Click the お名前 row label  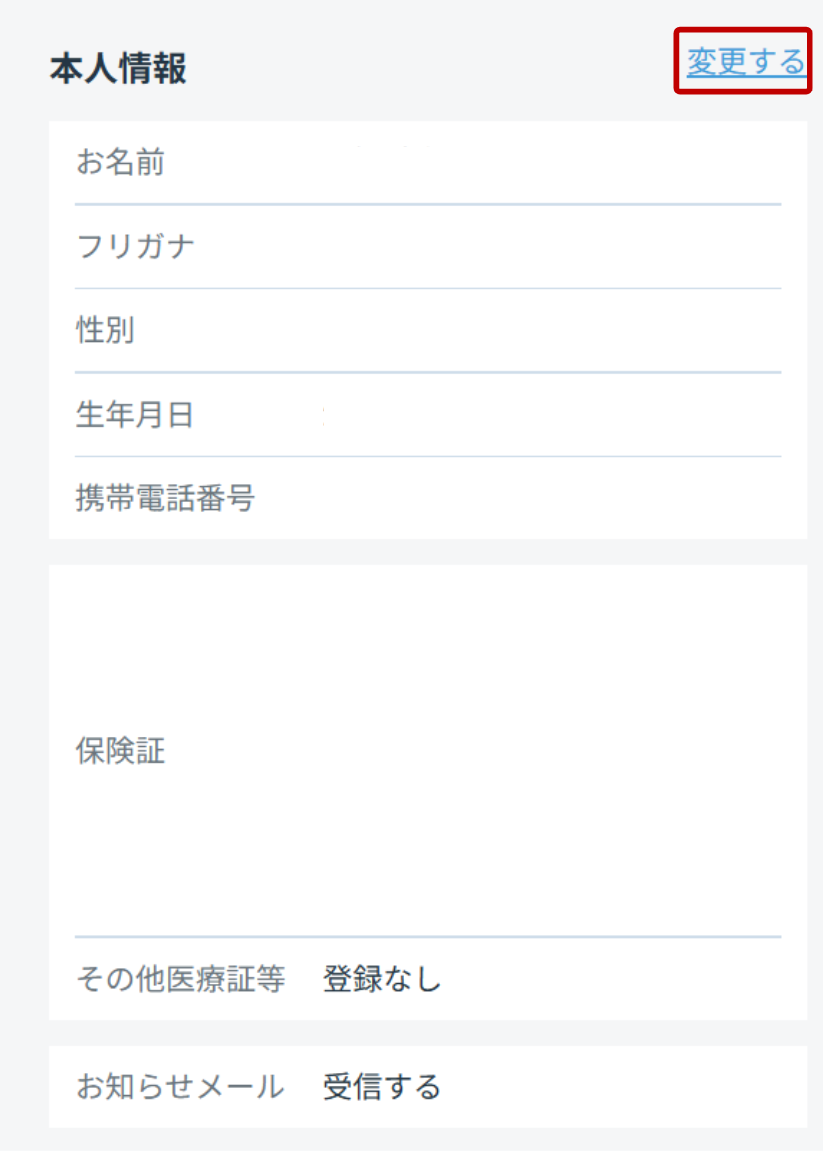point(121,162)
